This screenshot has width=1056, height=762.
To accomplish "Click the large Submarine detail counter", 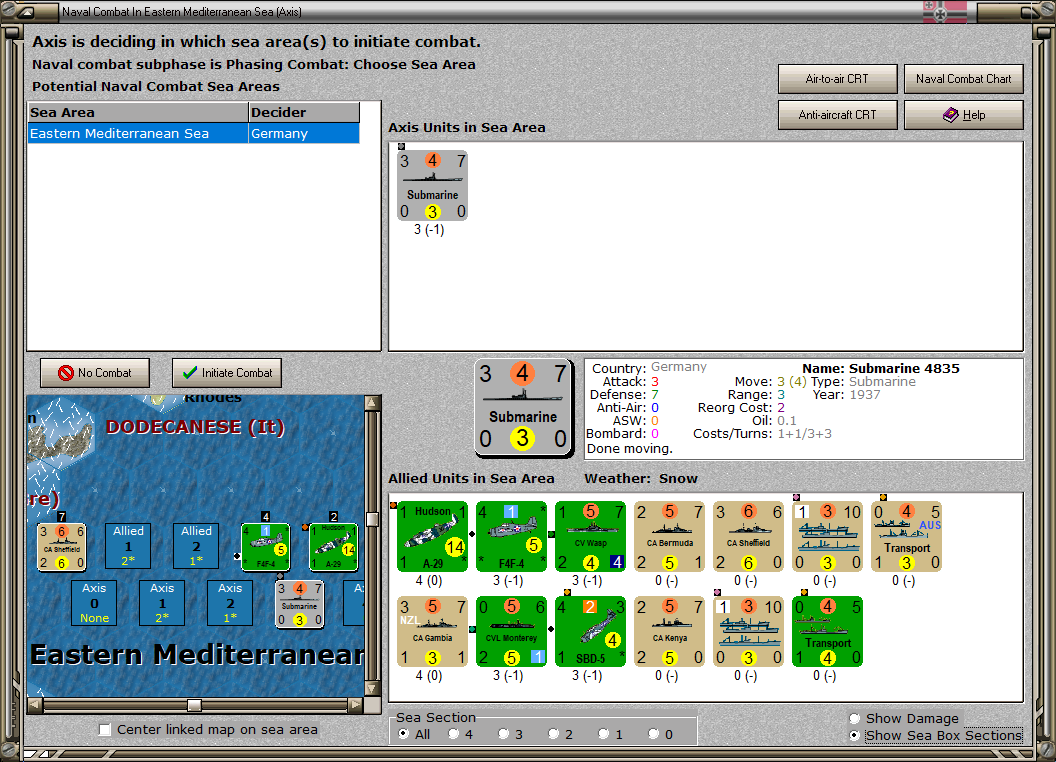I will click(523, 408).
